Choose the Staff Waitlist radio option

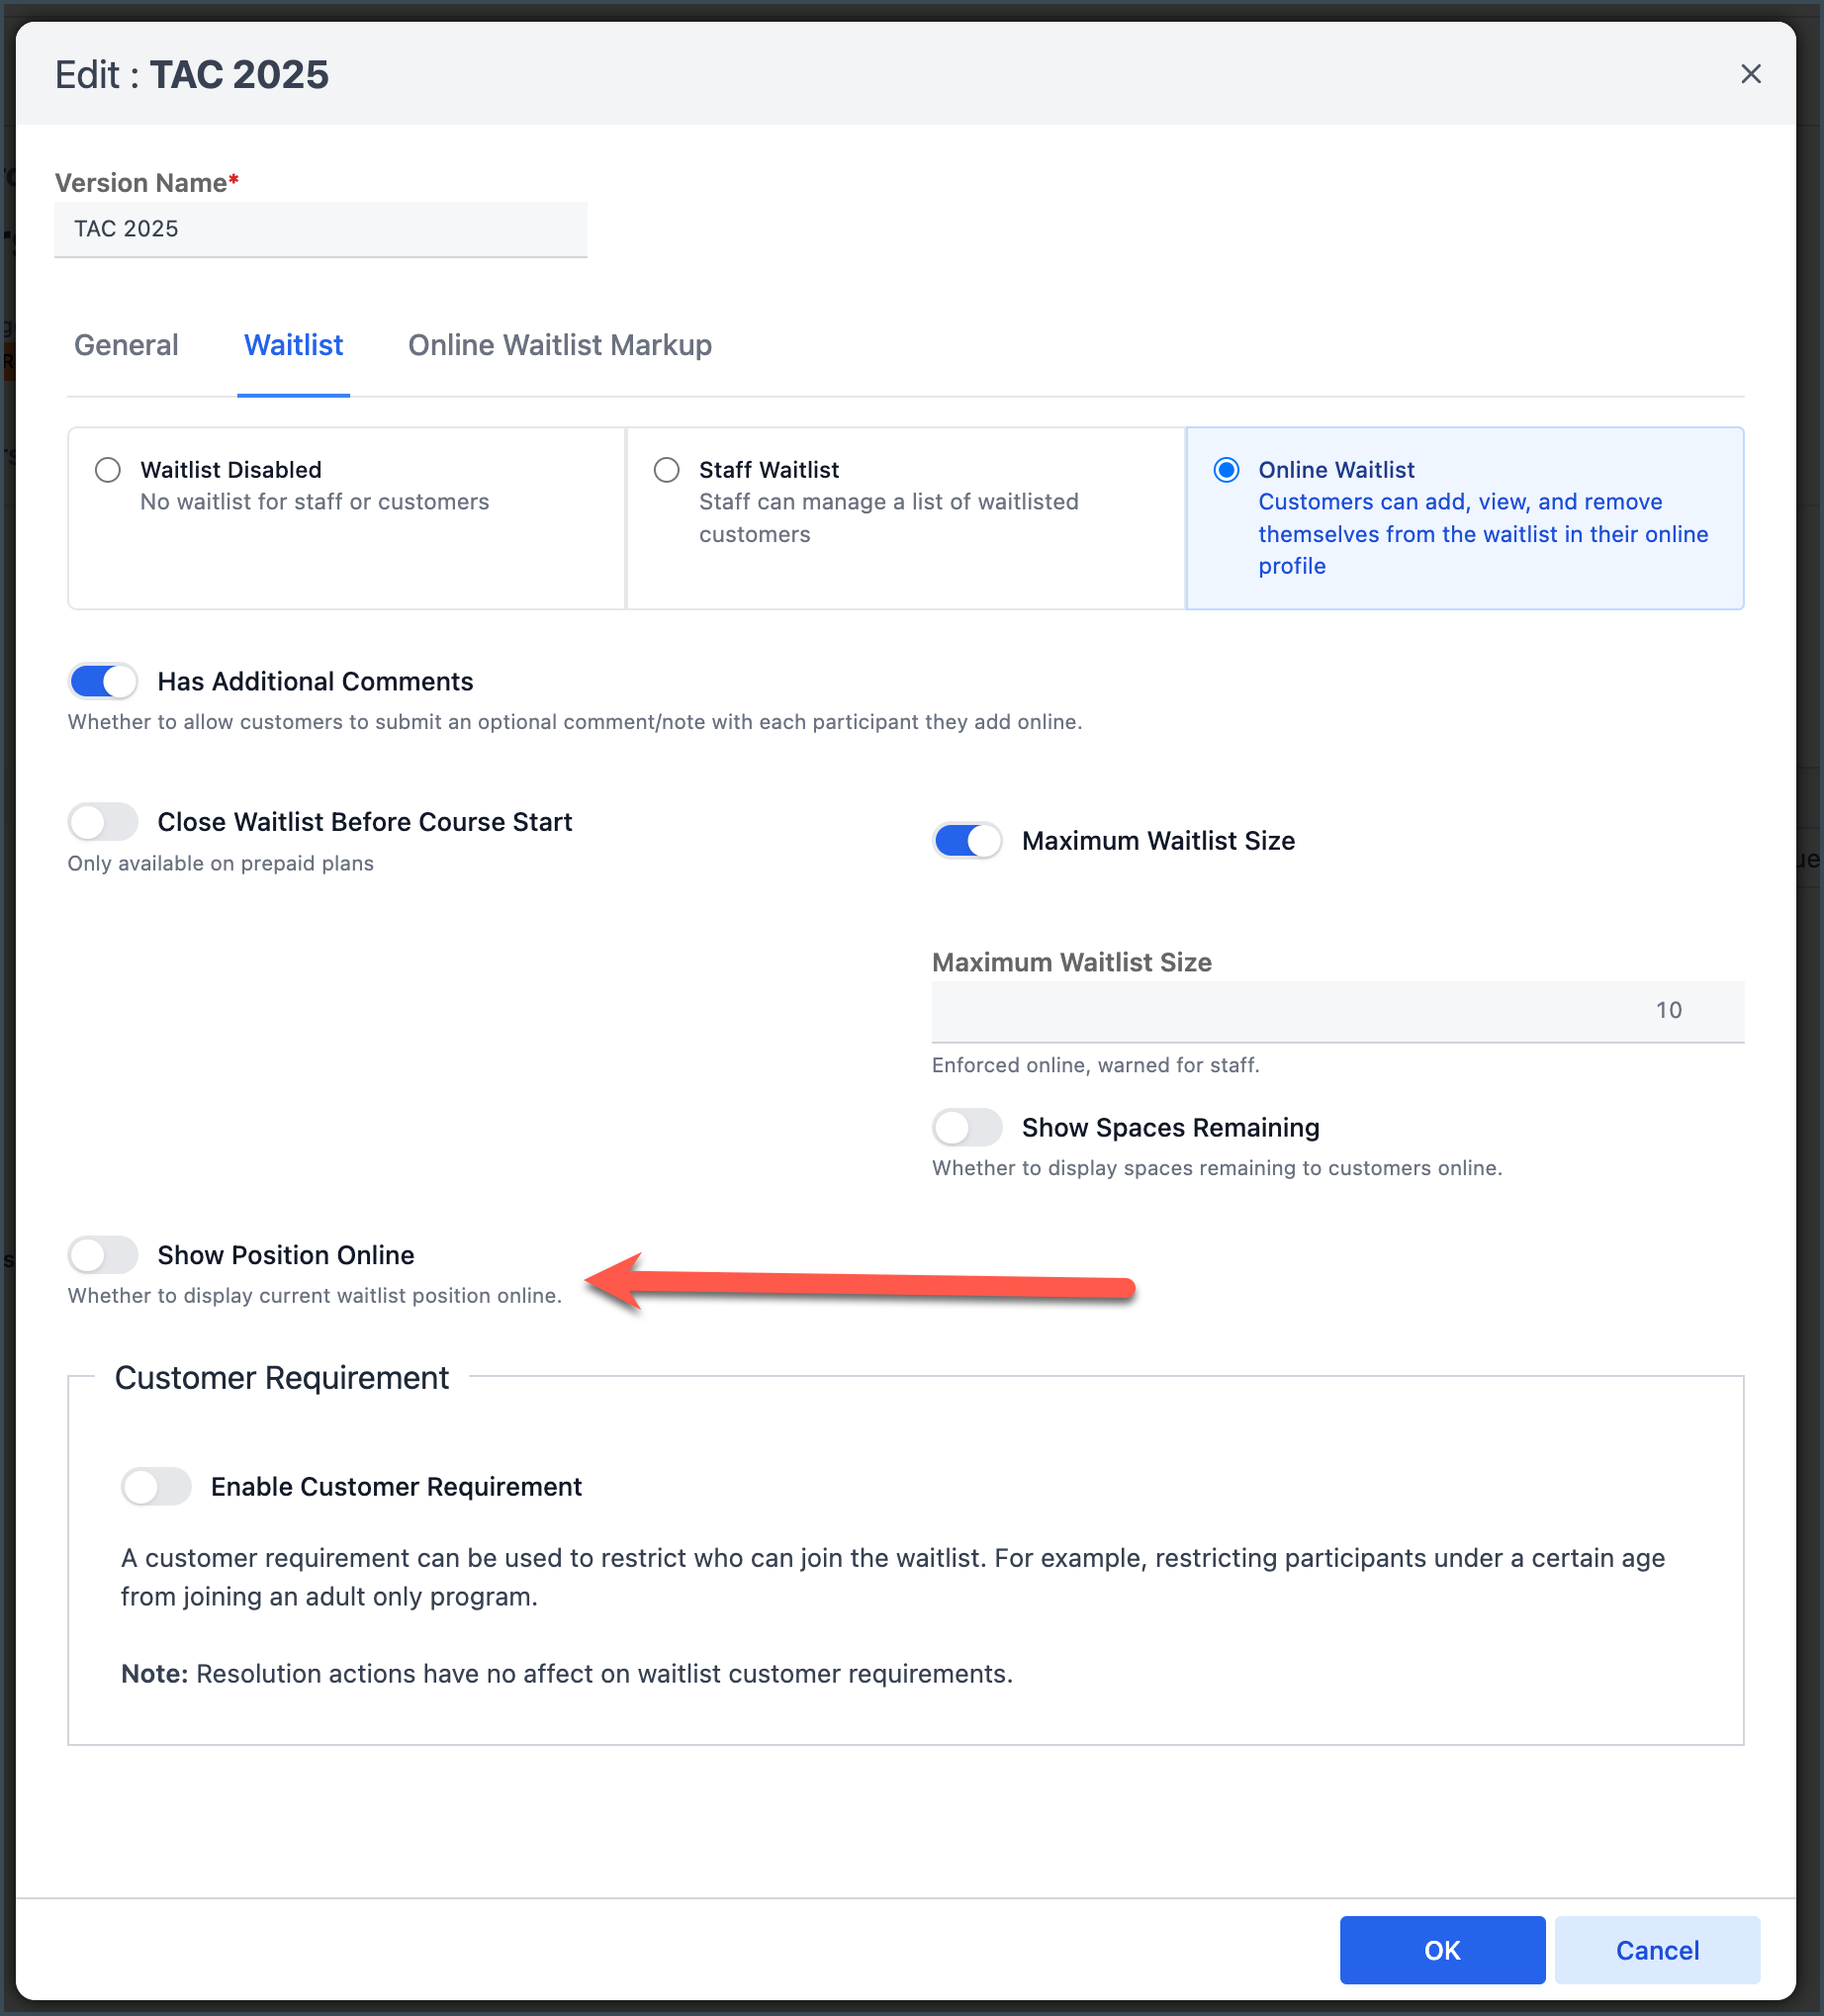(x=667, y=470)
